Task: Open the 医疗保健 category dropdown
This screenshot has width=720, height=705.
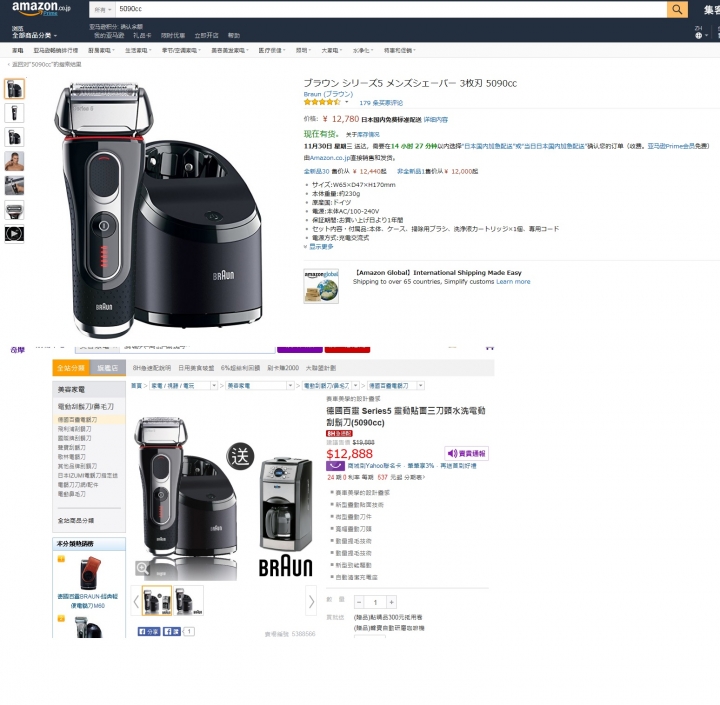Action: [x=272, y=51]
